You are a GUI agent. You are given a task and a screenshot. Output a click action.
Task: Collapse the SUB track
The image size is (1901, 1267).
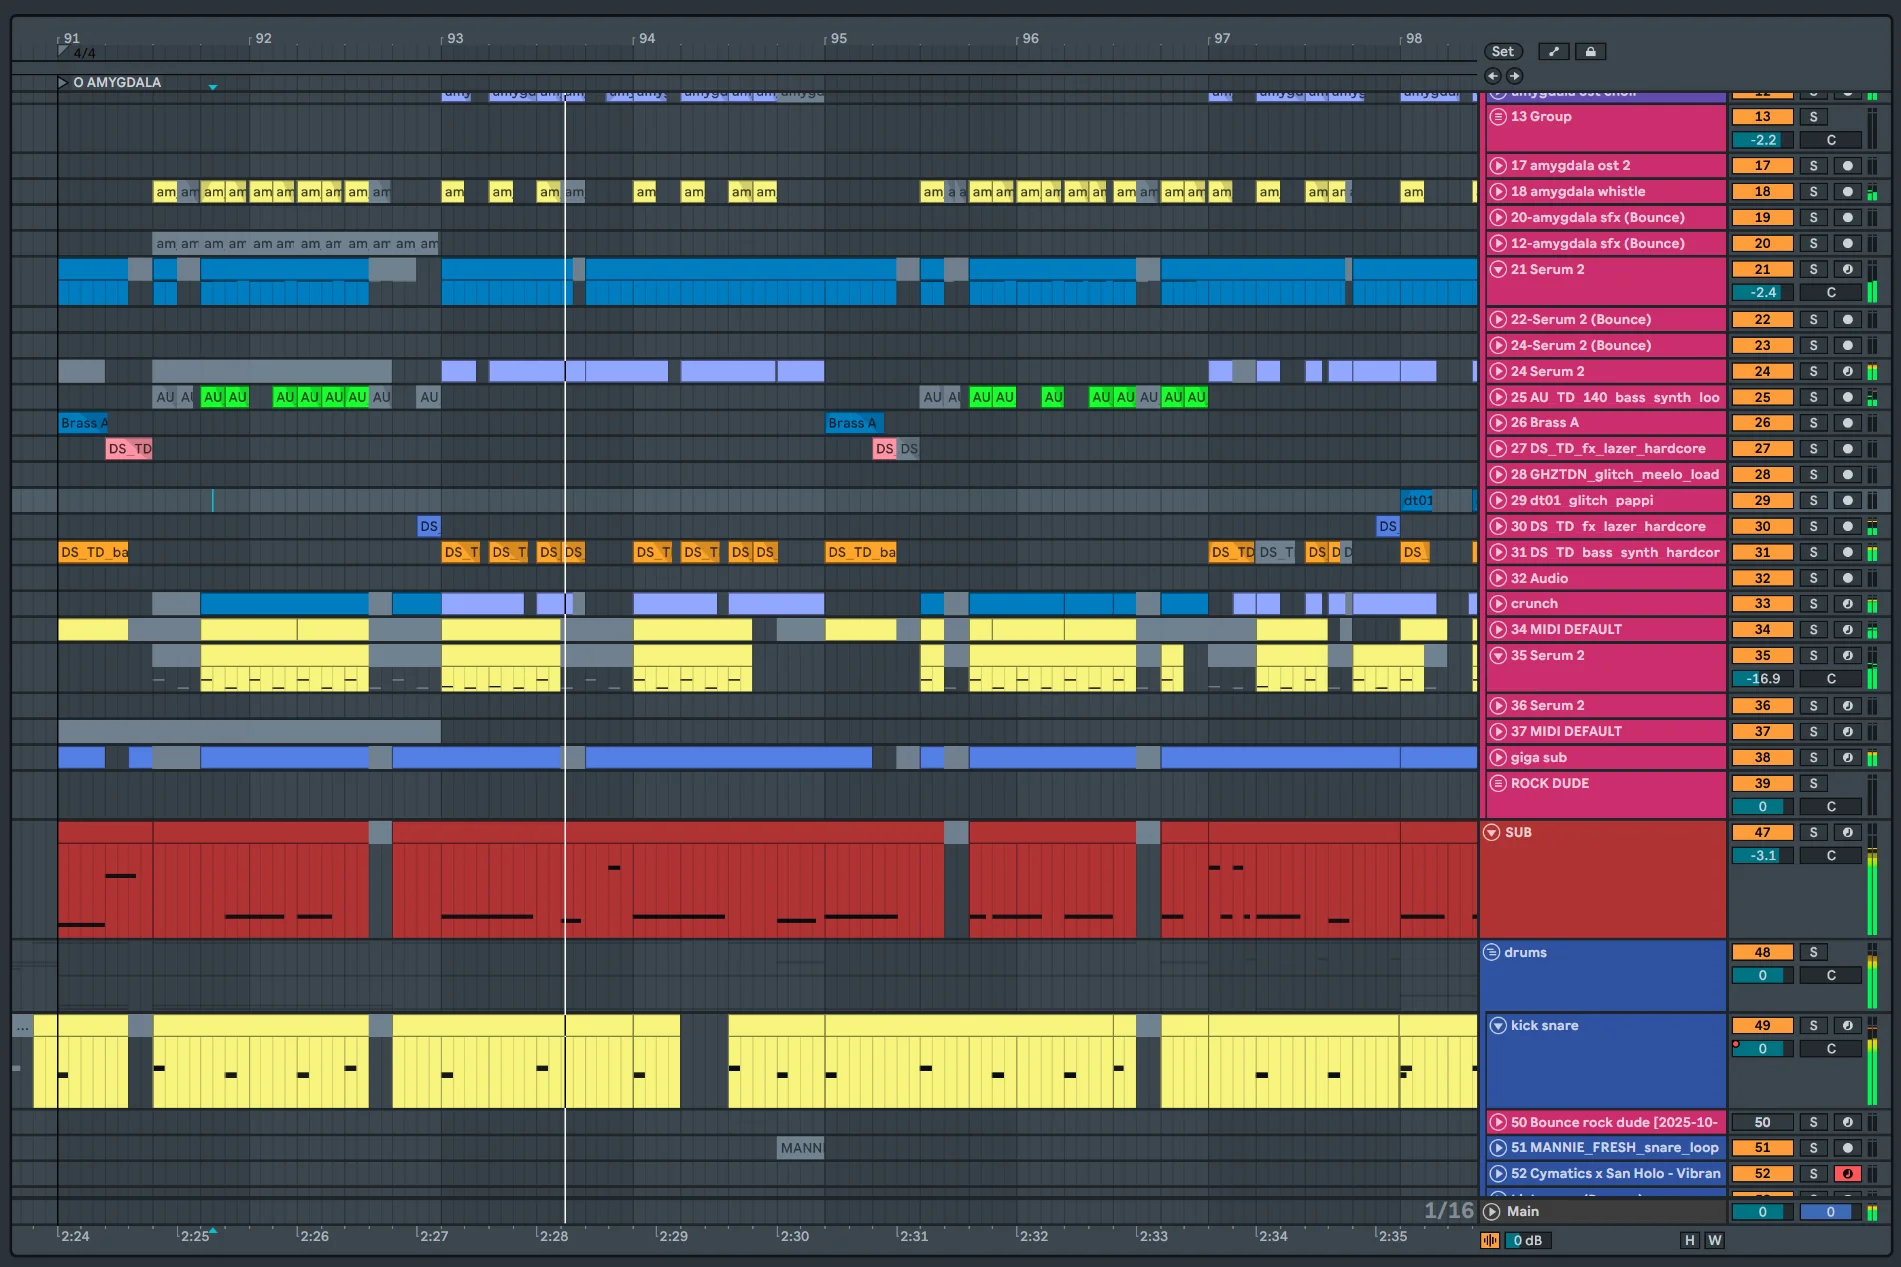coord(1491,833)
